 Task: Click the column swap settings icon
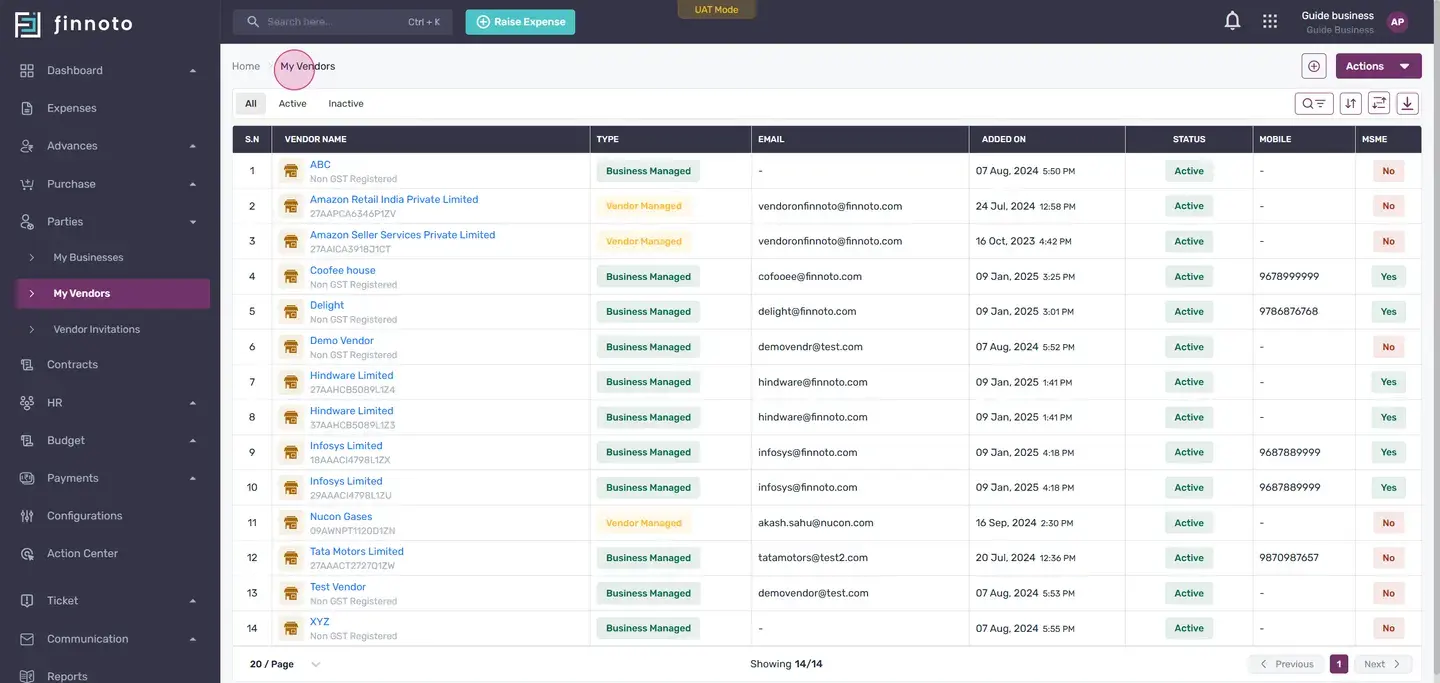pyautogui.click(x=1379, y=103)
